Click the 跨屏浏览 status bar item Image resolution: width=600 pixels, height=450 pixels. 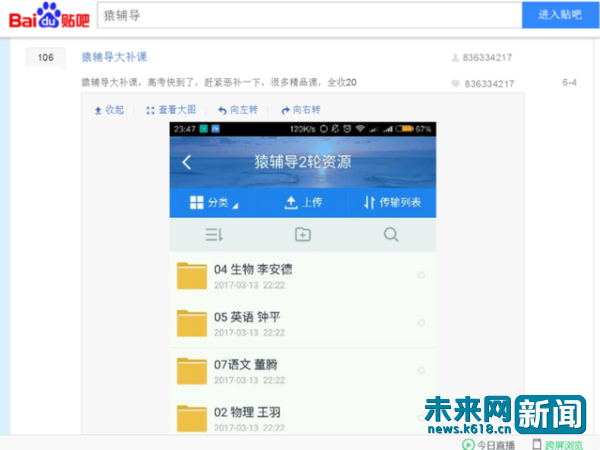pyautogui.click(x=558, y=445)
